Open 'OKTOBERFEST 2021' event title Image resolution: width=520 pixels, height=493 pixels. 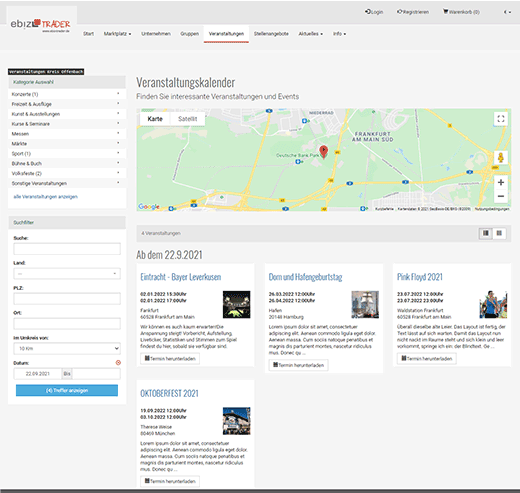[x=169, y=393]
